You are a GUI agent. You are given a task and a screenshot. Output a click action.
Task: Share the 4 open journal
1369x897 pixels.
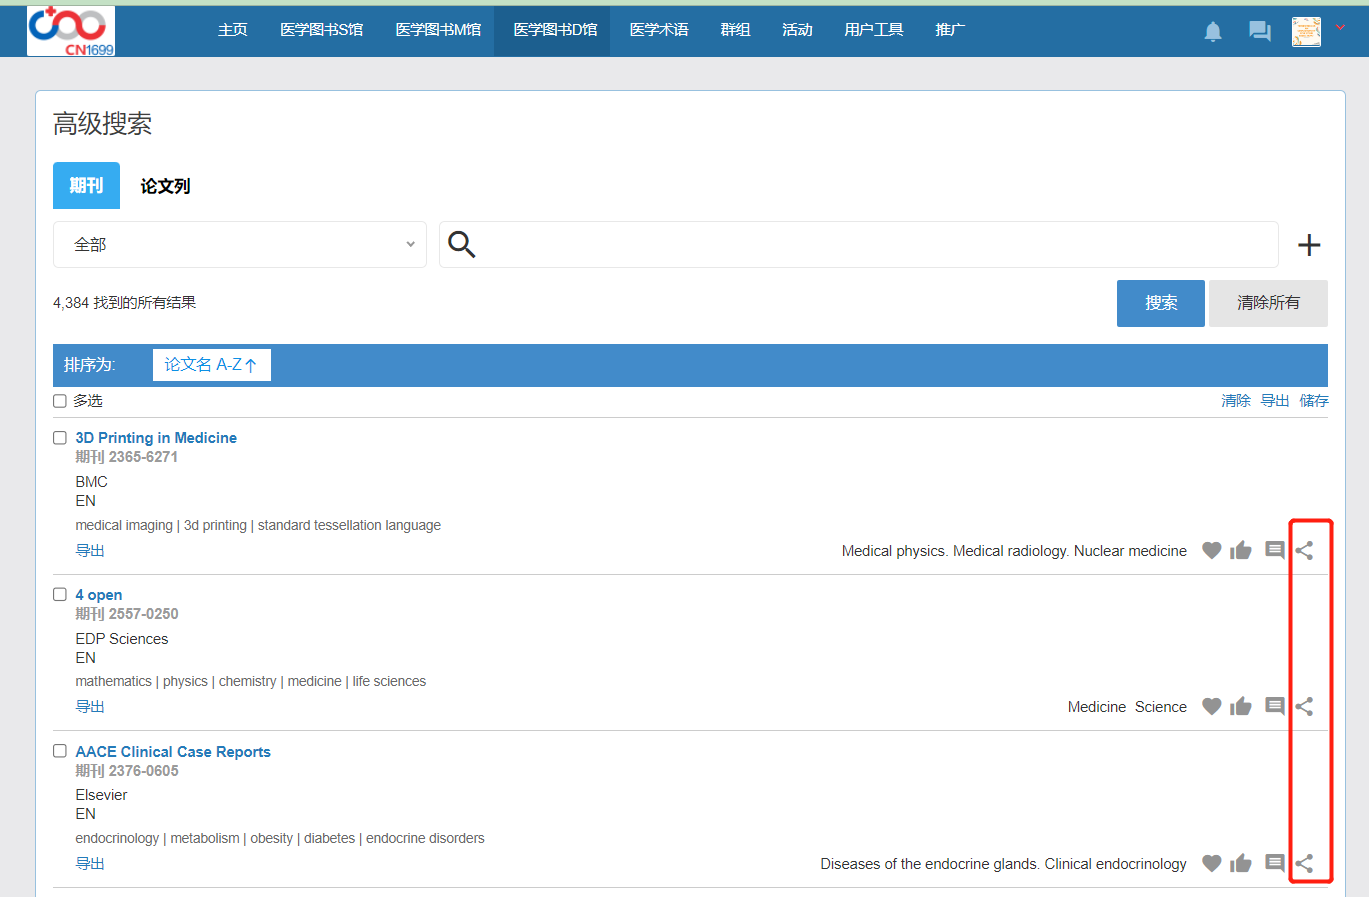[x=1304, y=706]
